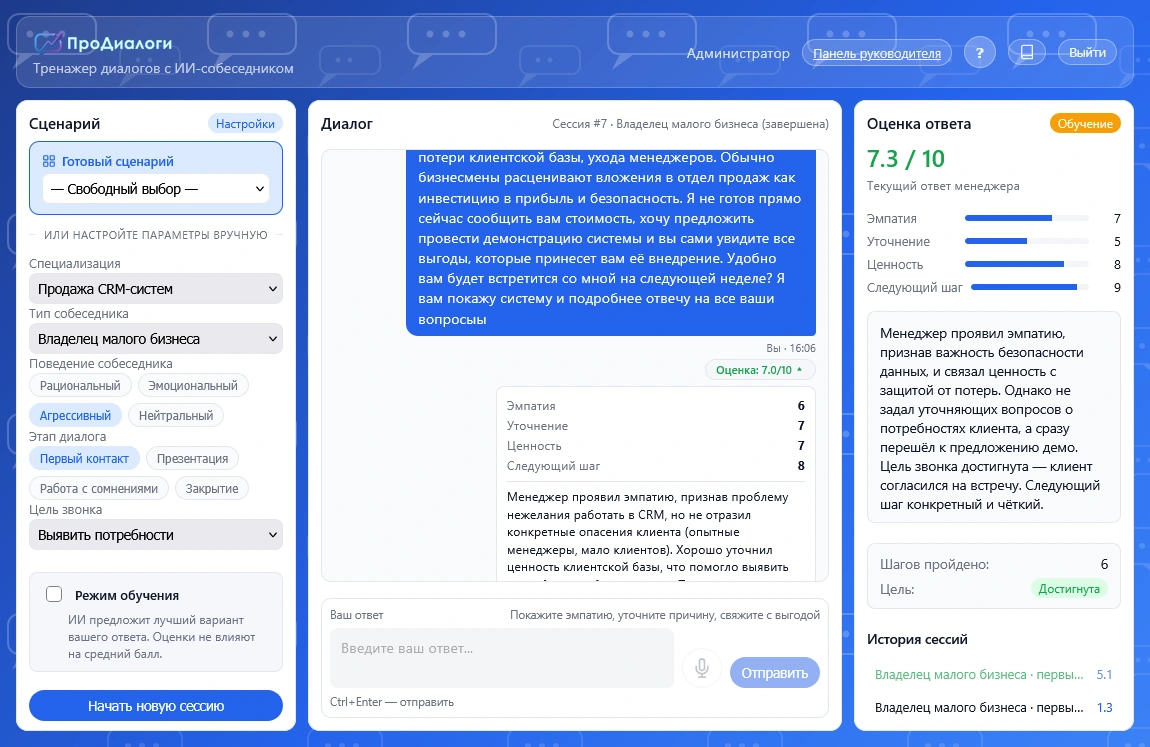Click Ctrl+Enter — отправить hint text
This screenshot has width=1150, height=747.
(392, 702)
